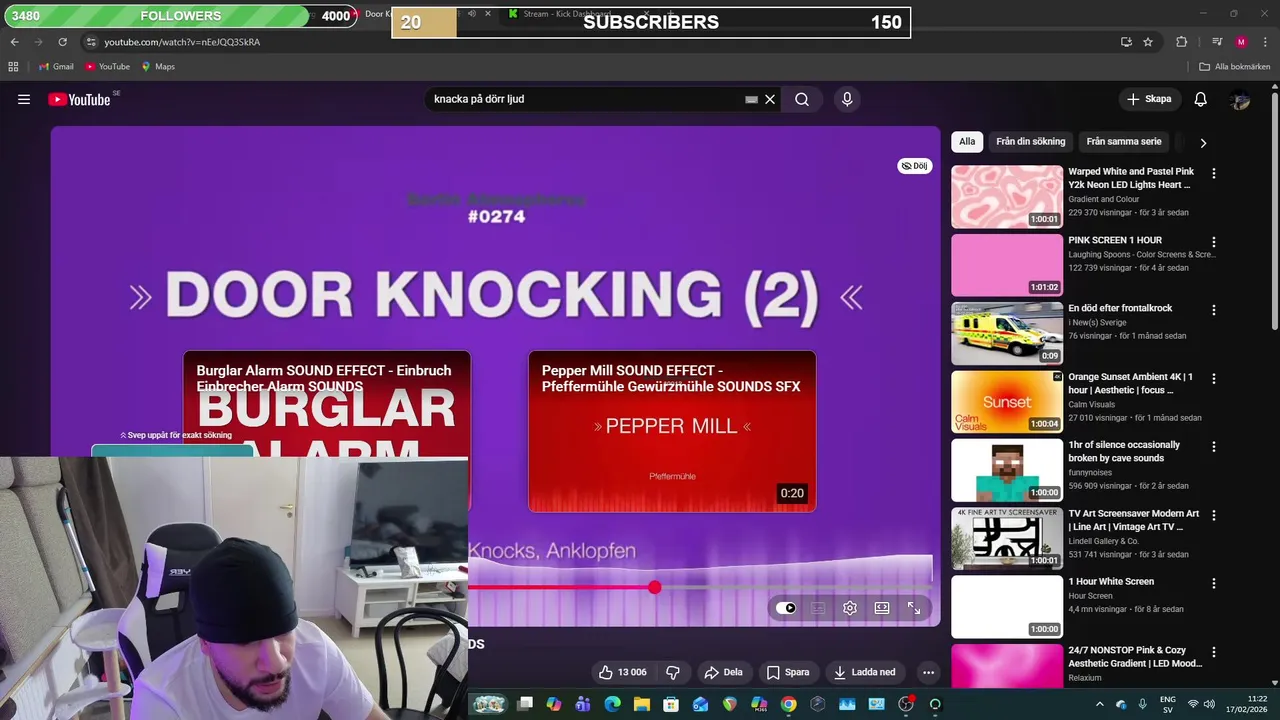Open options for En död efter frontalkrock
1280x720 pixels.
[x=1214, y=310]
